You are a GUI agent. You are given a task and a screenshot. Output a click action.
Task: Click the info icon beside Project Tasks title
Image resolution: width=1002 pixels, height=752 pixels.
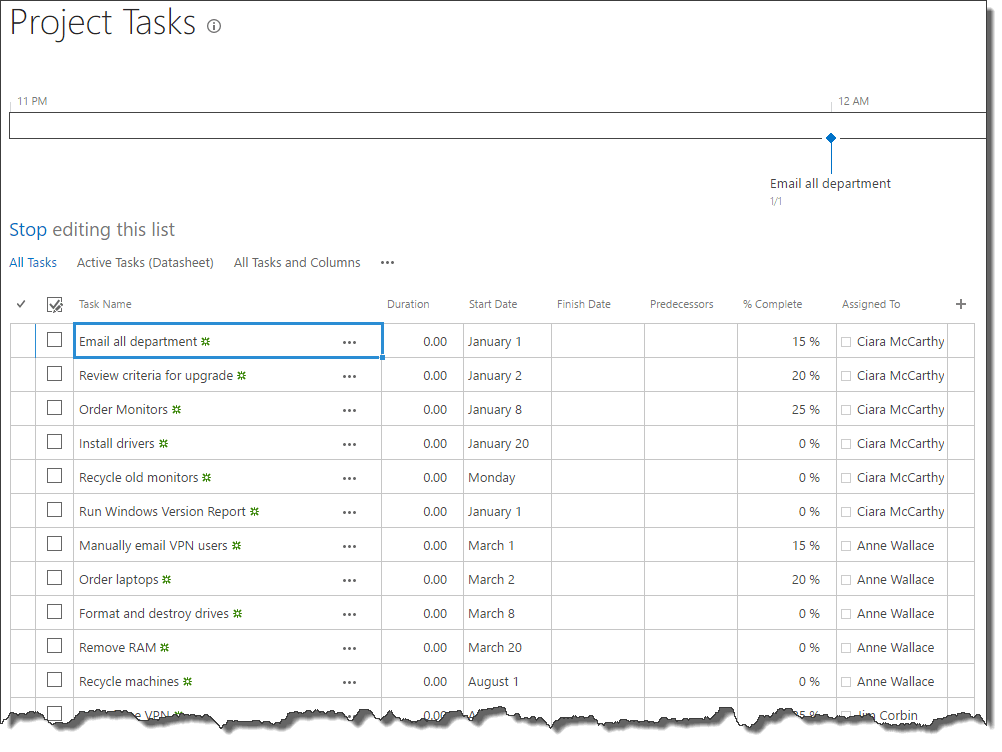click(213, 27)
